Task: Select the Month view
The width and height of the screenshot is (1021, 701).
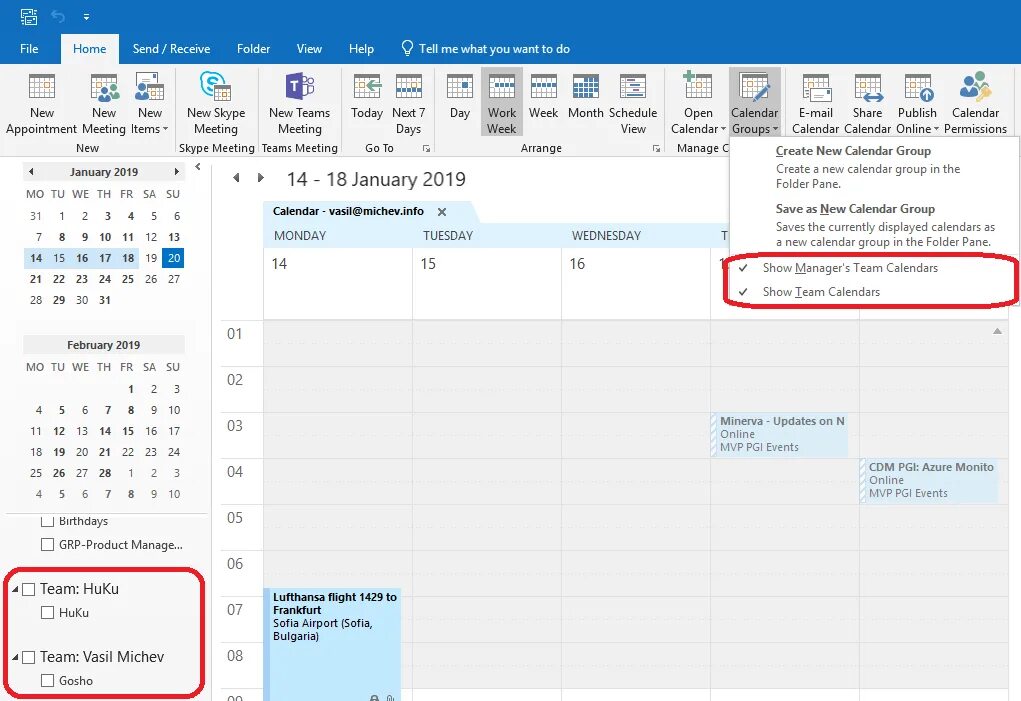Action: (585, 100)
